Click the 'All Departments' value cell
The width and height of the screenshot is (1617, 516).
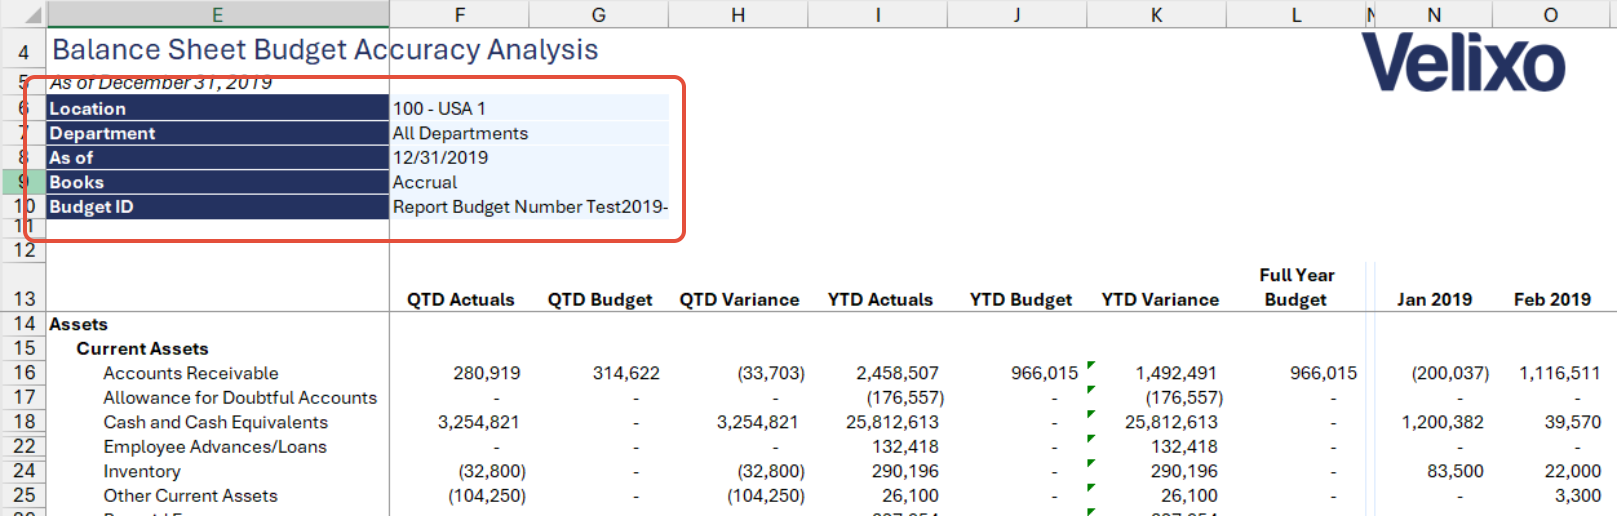460,133
